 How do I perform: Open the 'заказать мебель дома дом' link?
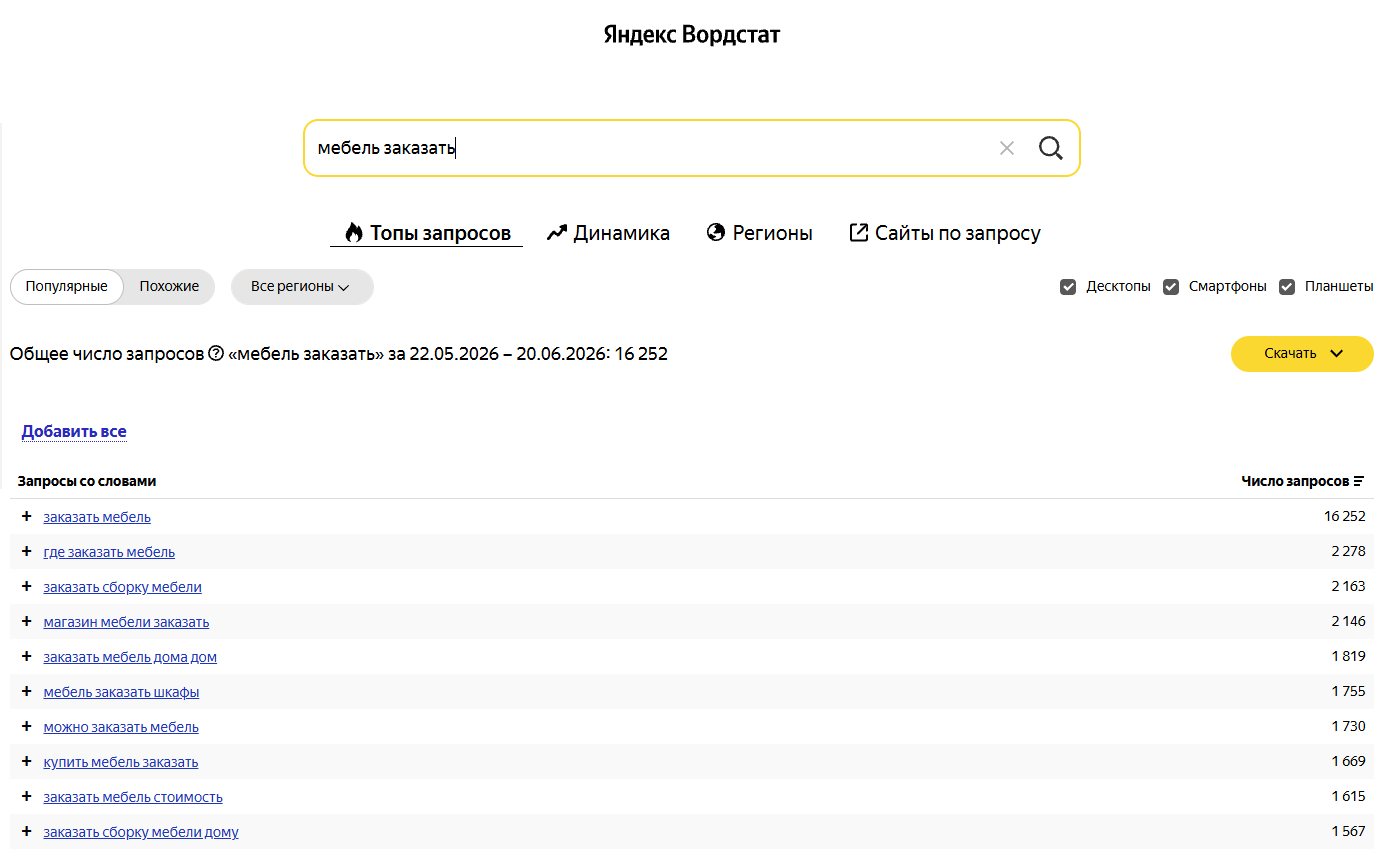130,657
